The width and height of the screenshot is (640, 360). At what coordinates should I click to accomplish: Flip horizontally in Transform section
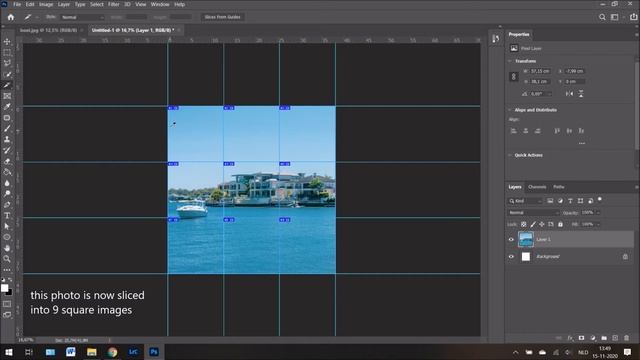pyautogui.click(x=569, y=94)
